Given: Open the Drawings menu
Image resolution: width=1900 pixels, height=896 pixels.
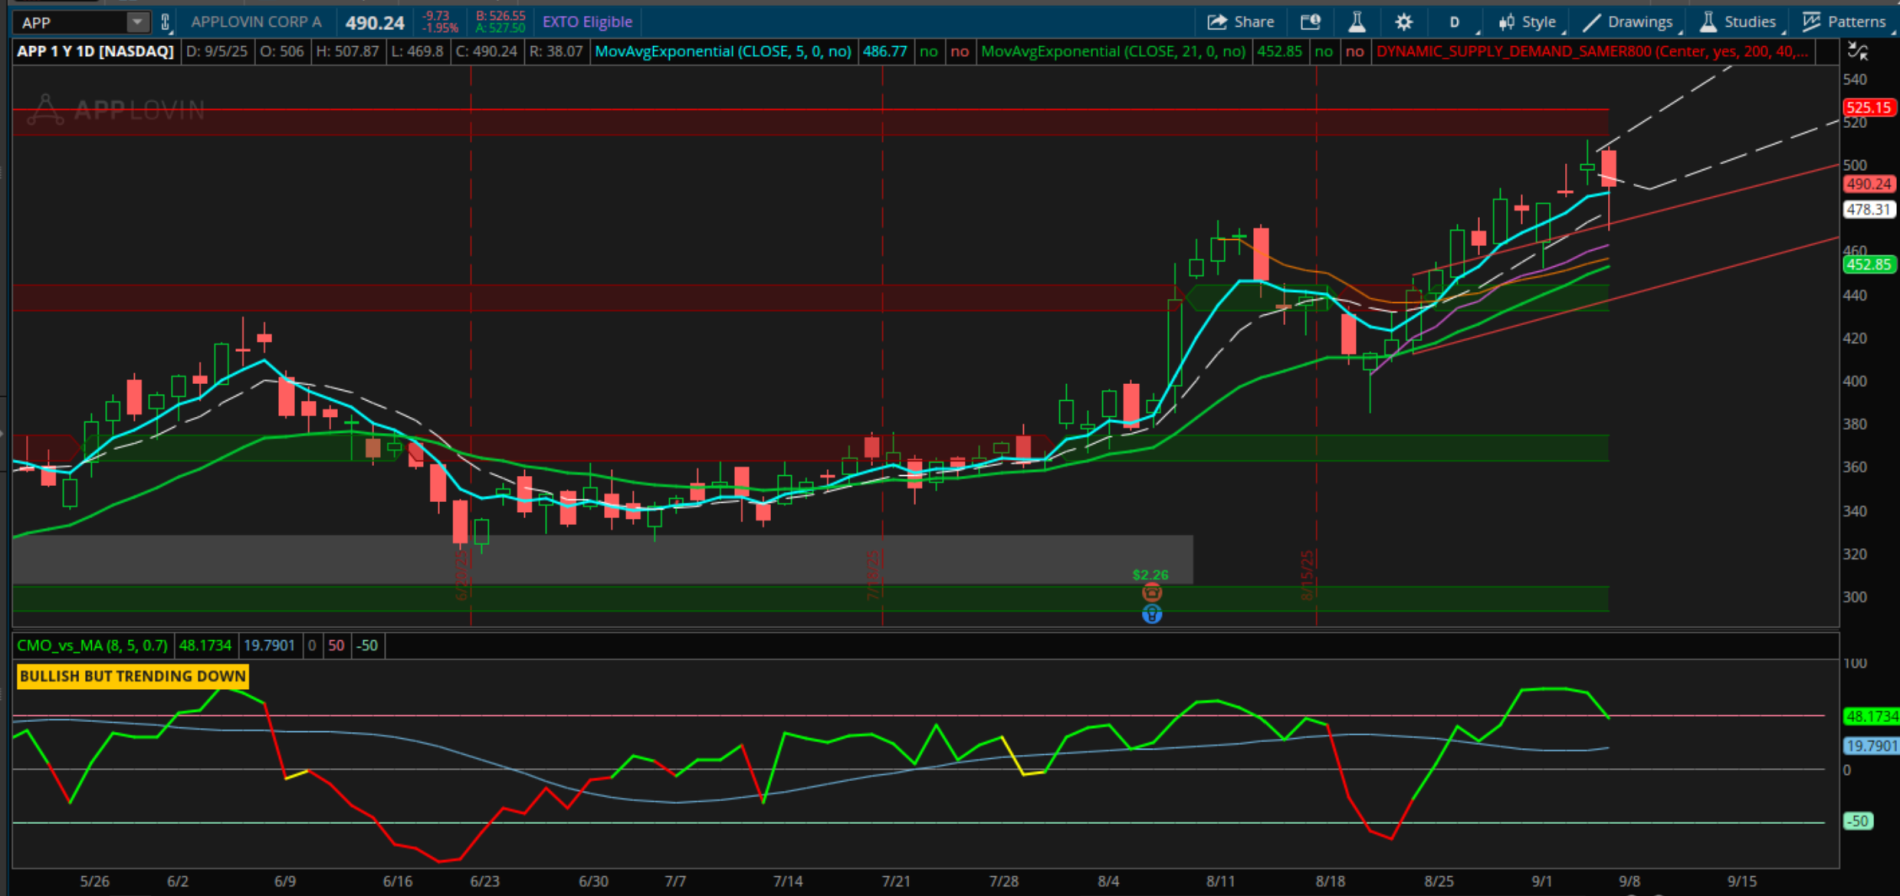Looking at the screenshot, I should click(x=1628, y=22).
